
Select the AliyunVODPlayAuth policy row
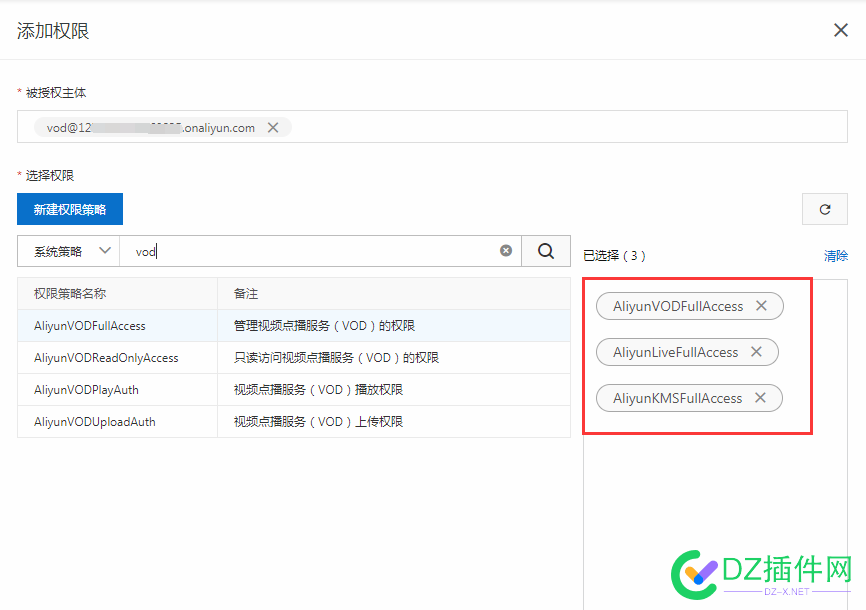coord(294,390)
